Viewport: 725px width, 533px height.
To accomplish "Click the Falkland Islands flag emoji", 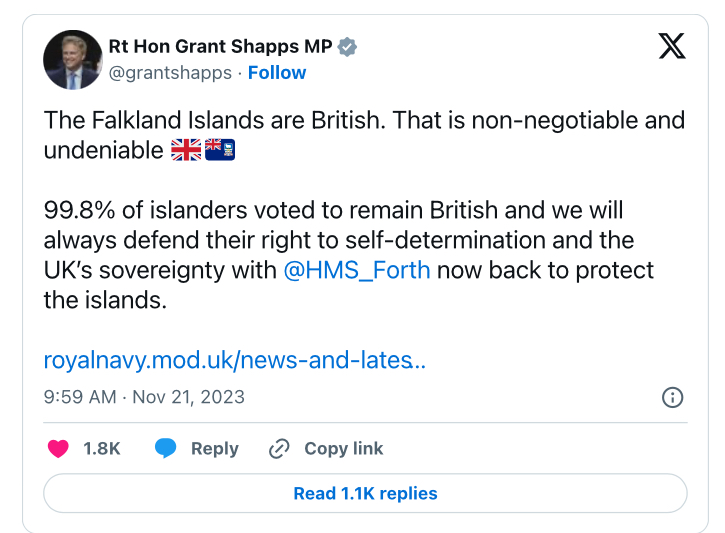I will point(220,150).
